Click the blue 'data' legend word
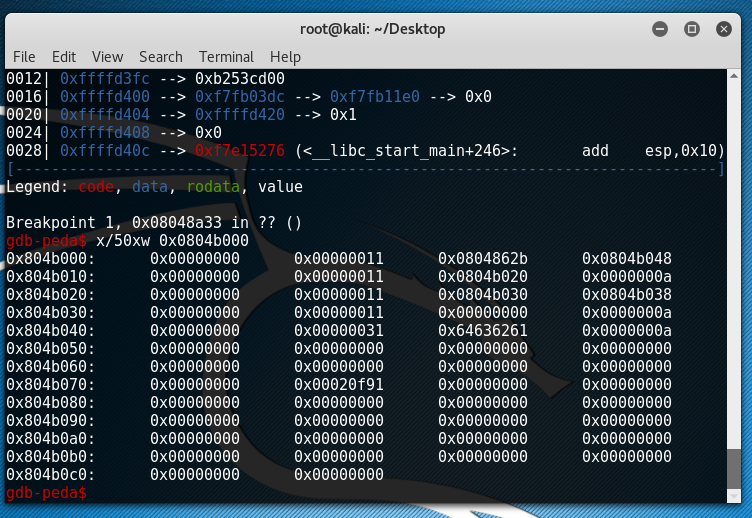 tap(150, 187)
